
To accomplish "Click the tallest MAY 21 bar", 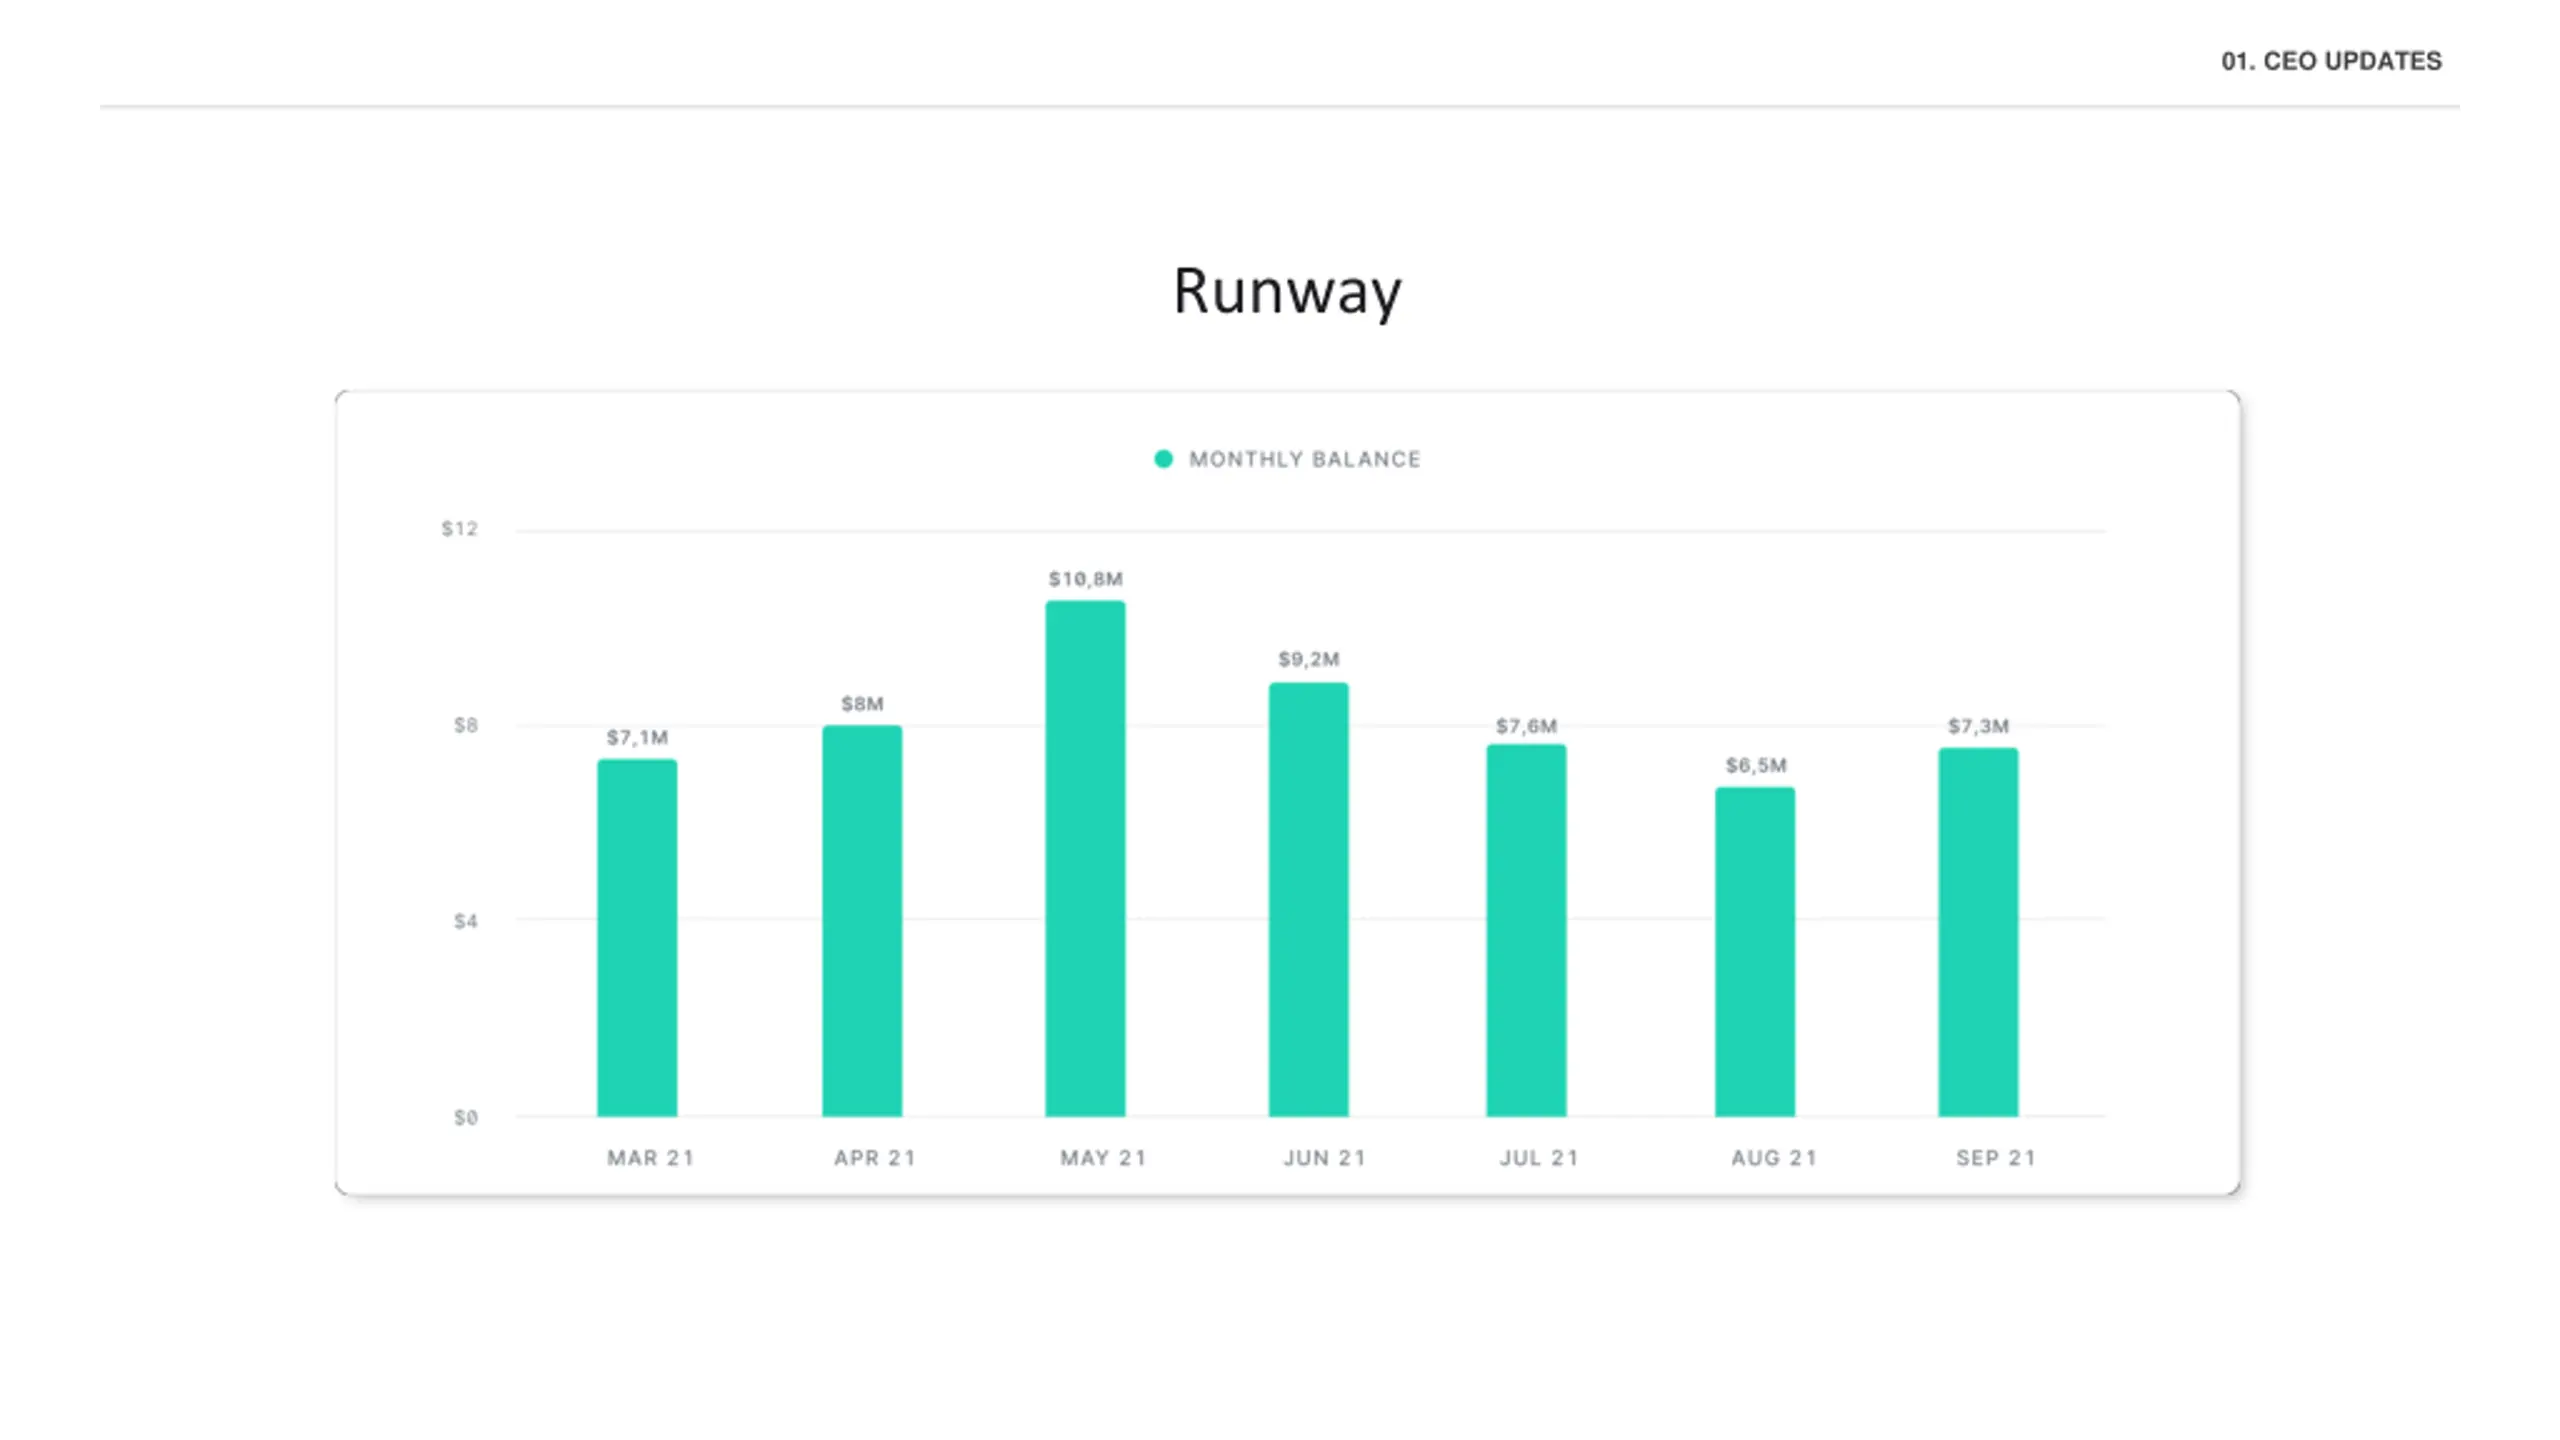I will point(1085,858).
